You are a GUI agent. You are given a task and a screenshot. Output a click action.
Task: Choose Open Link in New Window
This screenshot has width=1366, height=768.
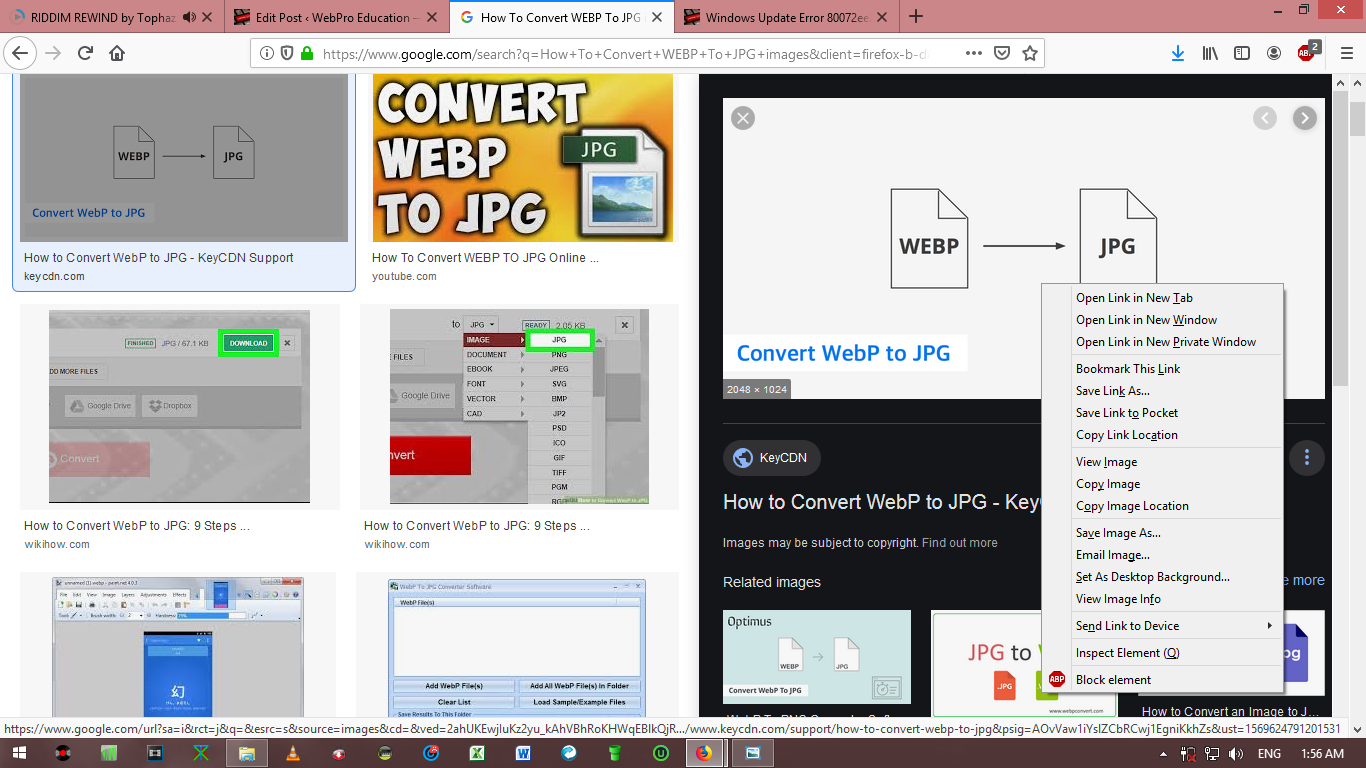(x=1162, y=320)
